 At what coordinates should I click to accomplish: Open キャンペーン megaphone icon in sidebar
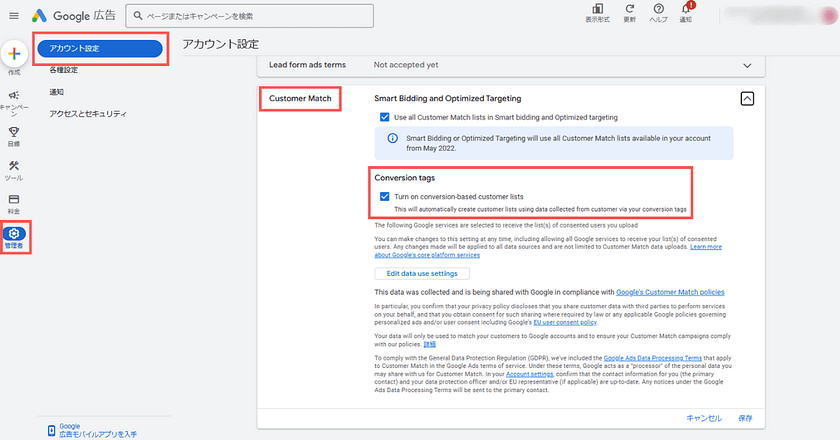click(x=14, y=96)
